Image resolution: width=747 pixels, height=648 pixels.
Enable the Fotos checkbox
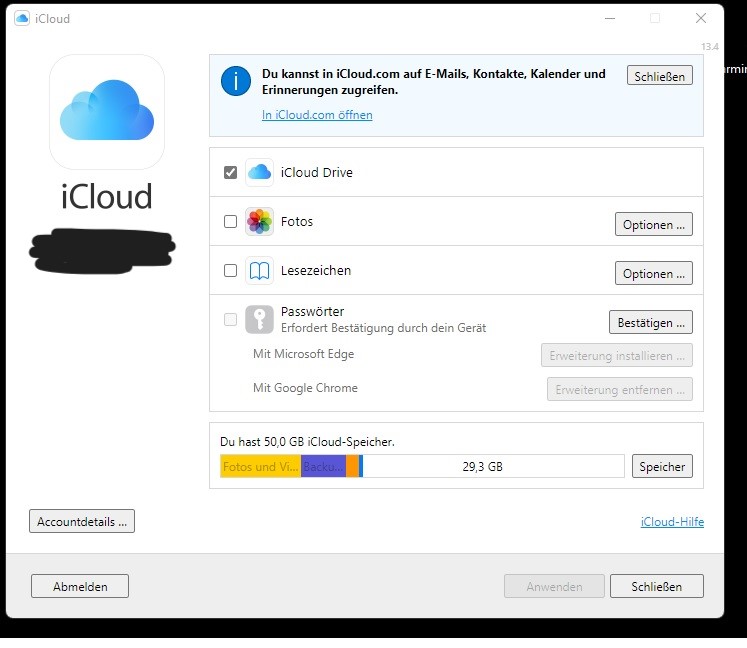point(231,221)
